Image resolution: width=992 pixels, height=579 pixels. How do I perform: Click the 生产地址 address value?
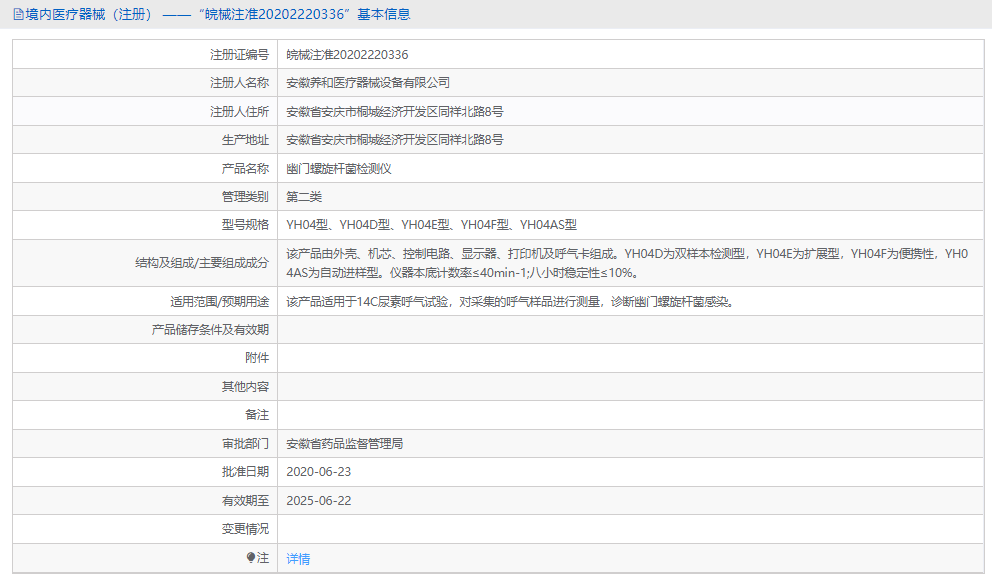click(x=395, y=140)
